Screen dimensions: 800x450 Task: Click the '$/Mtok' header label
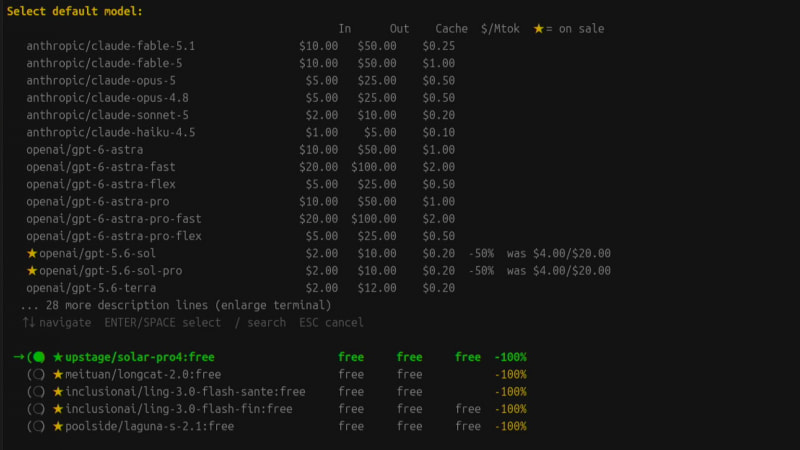[500, 29]
